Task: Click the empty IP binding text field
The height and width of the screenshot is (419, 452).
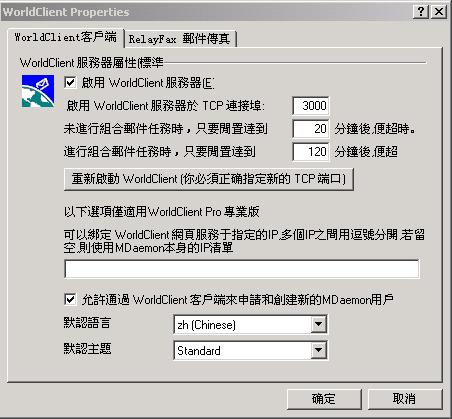Action: (x=242, y=269)
